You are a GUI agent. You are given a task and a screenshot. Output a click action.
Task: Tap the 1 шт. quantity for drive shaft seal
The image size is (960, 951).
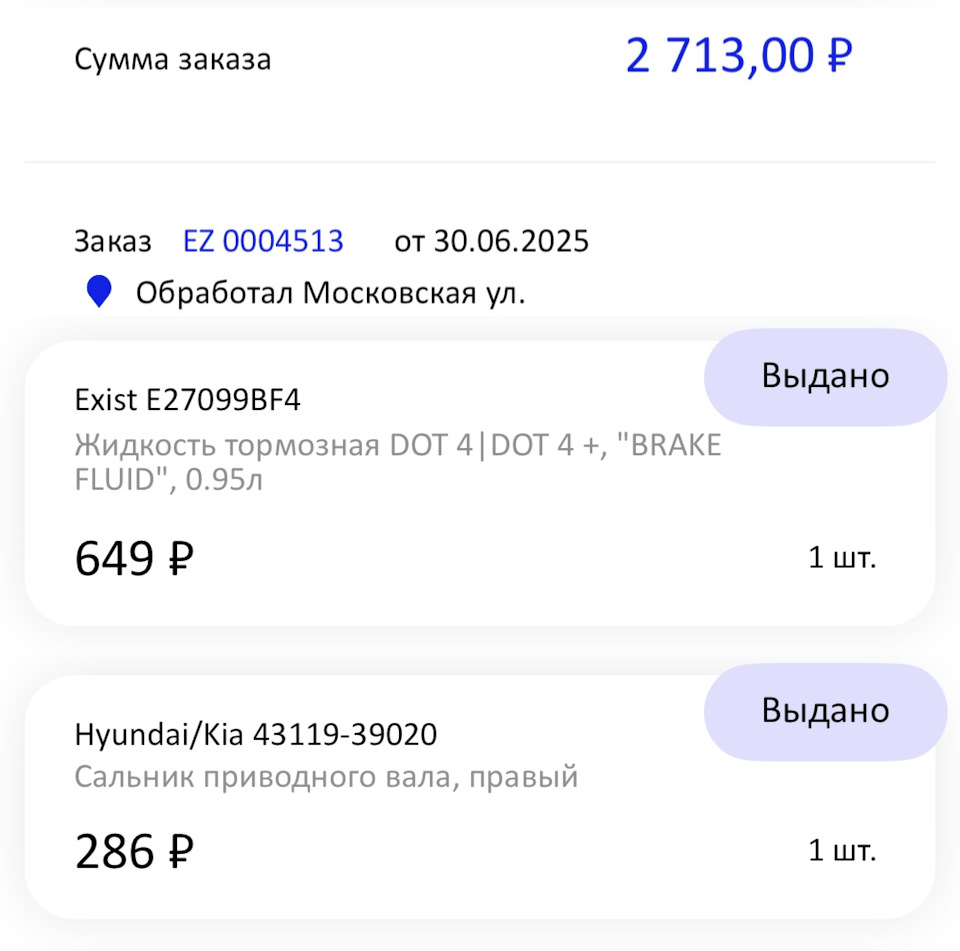click(842, 850)
